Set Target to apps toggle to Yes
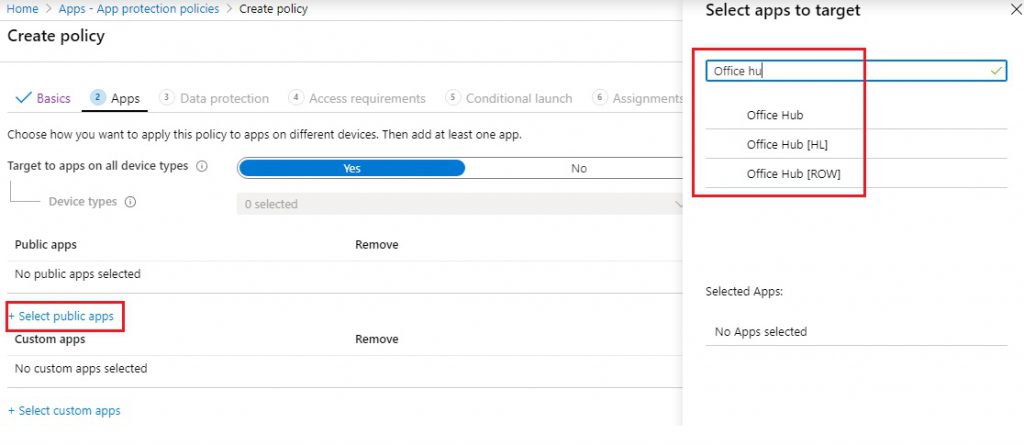Viewport: 1024px width, 445px height. tap(352, 168)
